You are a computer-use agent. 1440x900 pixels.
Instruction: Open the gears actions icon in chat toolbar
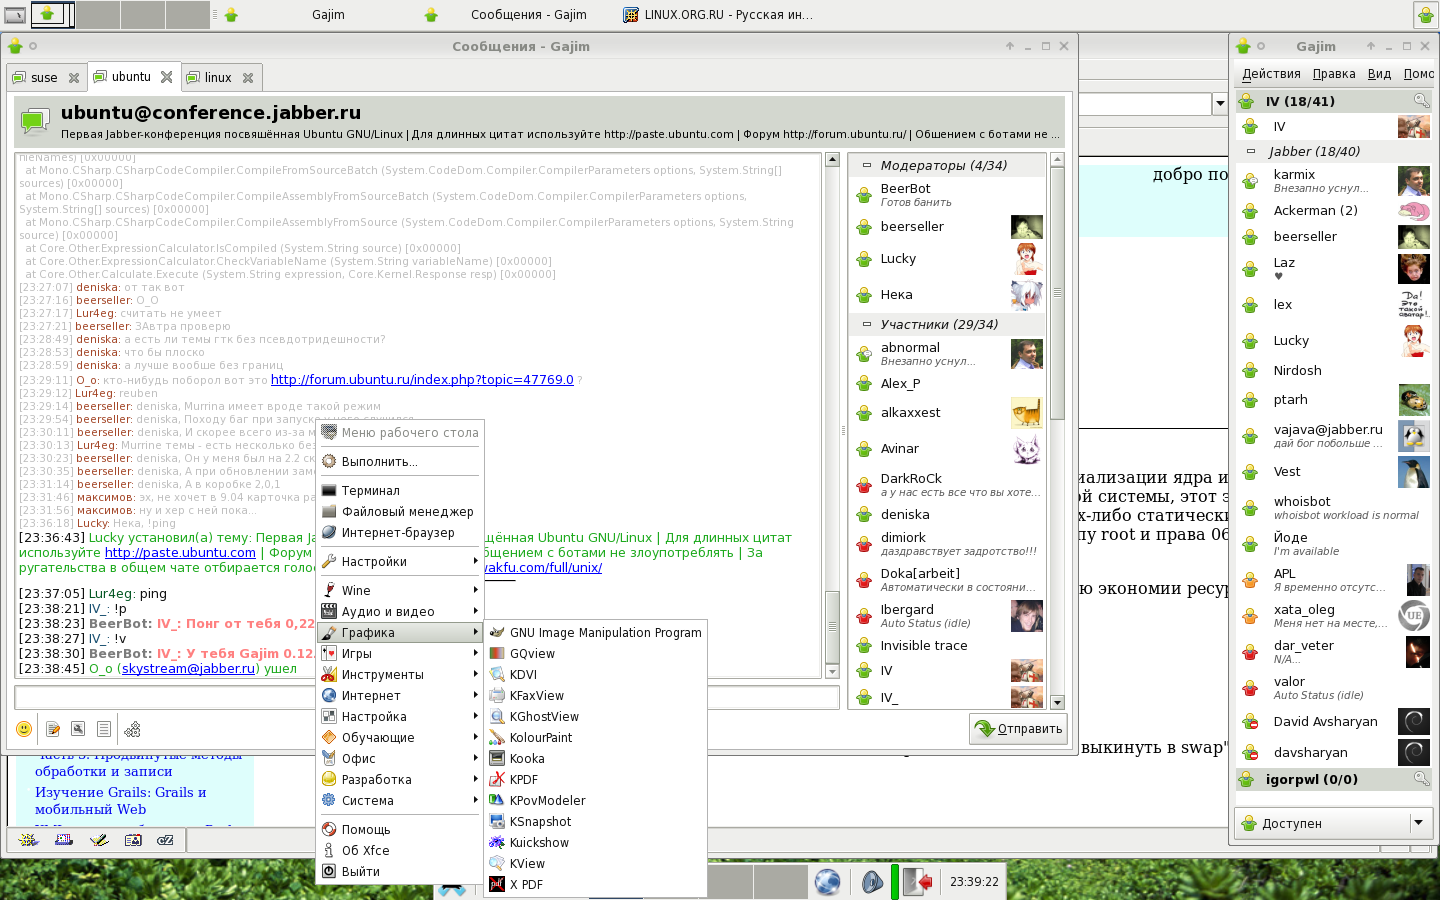point(132,729)
